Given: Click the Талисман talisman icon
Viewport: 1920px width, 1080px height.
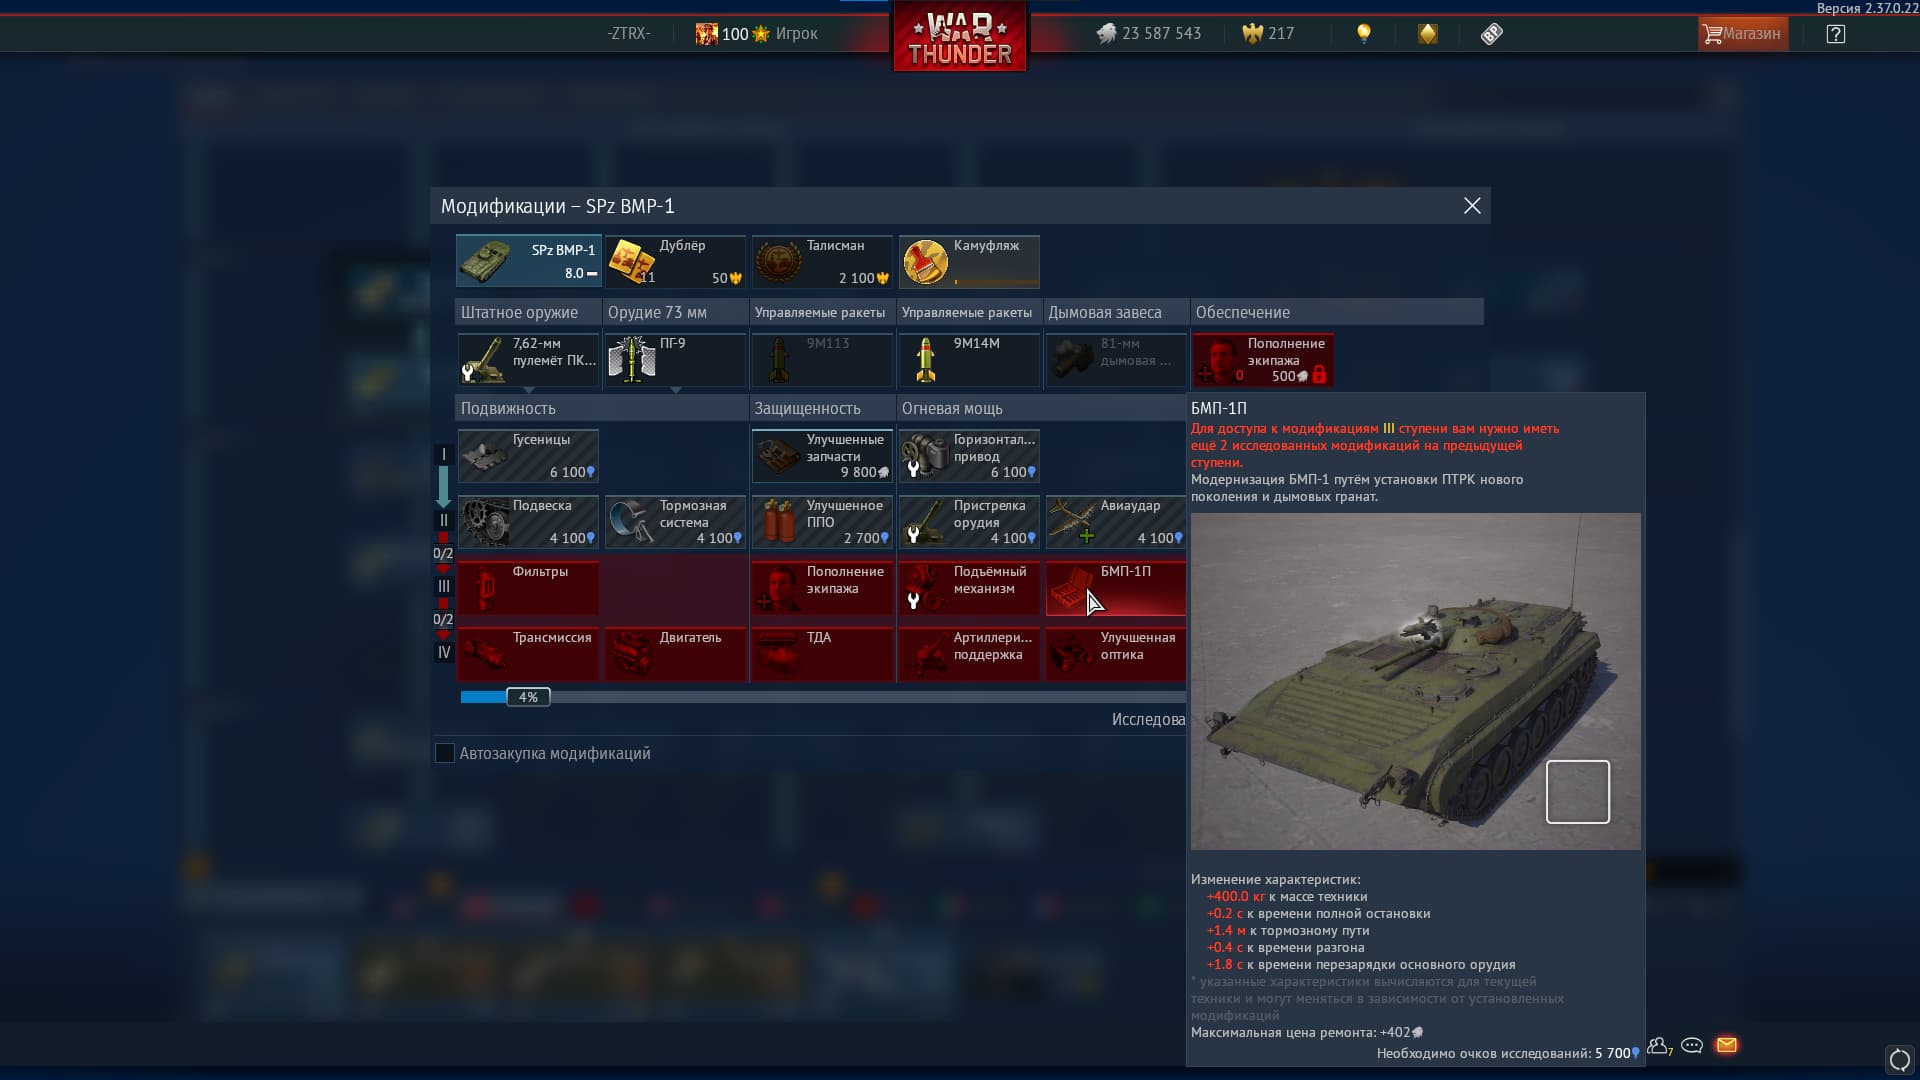Looking at the screenshot, I should (778, 262).
